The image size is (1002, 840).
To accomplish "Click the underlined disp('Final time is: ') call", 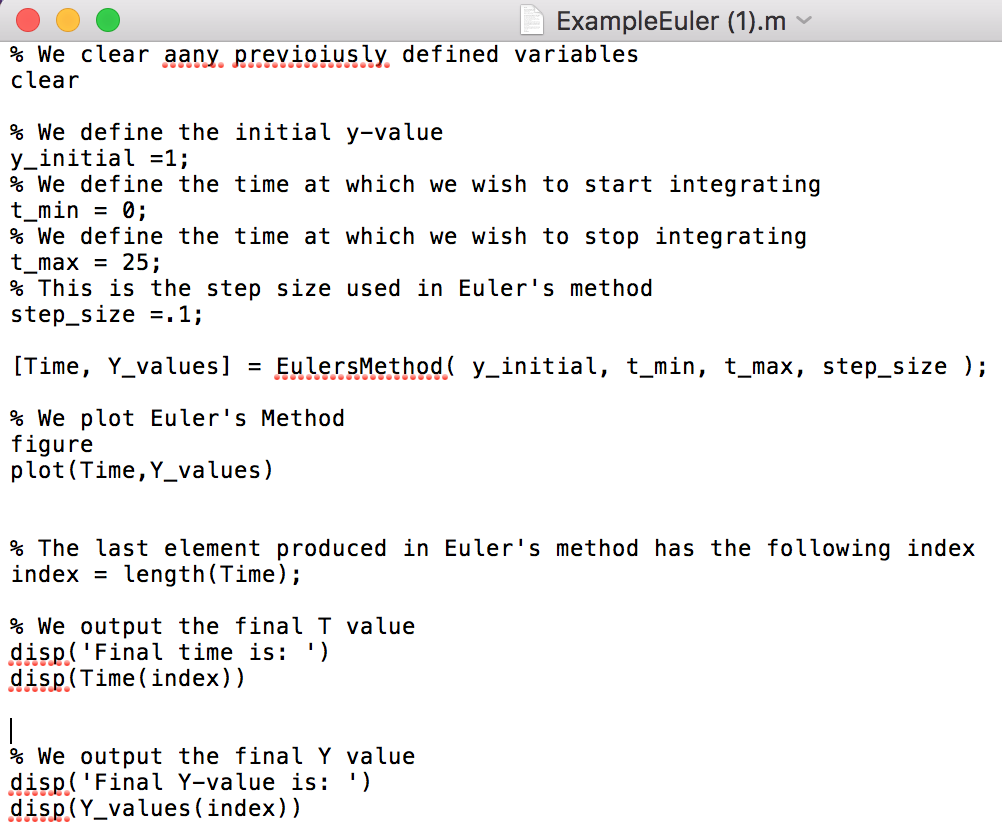I will [x=170, y=652].
